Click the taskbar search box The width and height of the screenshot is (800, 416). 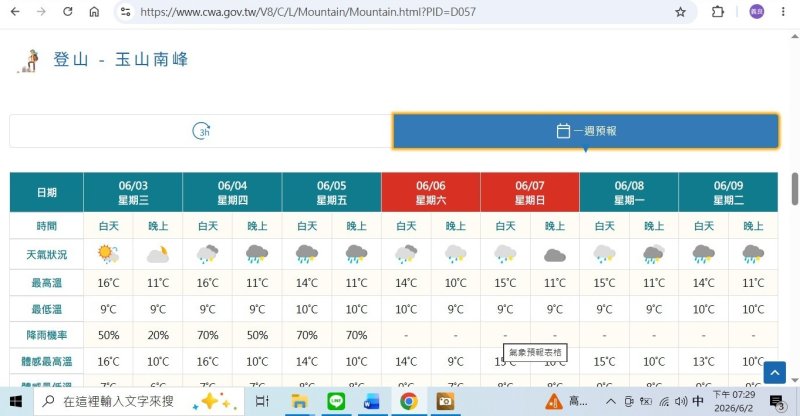[x=139, y=402]
